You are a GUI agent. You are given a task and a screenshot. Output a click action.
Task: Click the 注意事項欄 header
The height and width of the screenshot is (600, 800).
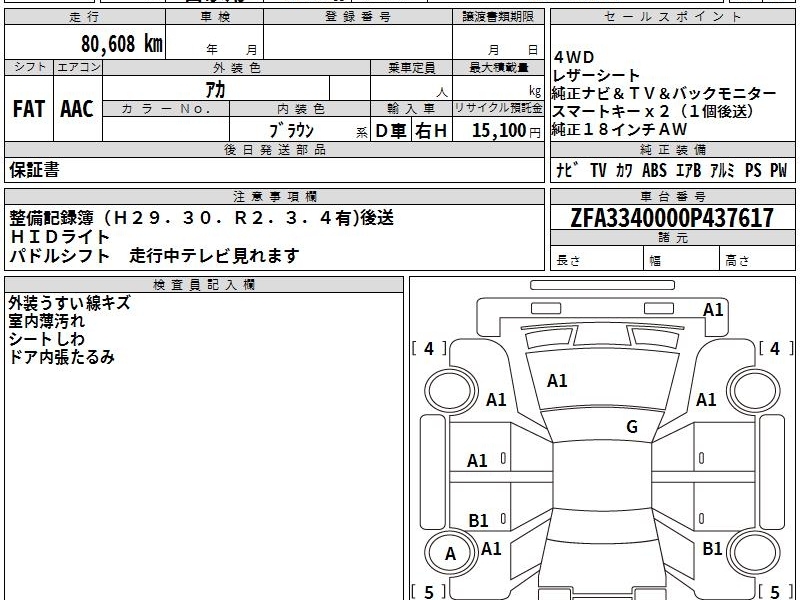click(274, 196)
